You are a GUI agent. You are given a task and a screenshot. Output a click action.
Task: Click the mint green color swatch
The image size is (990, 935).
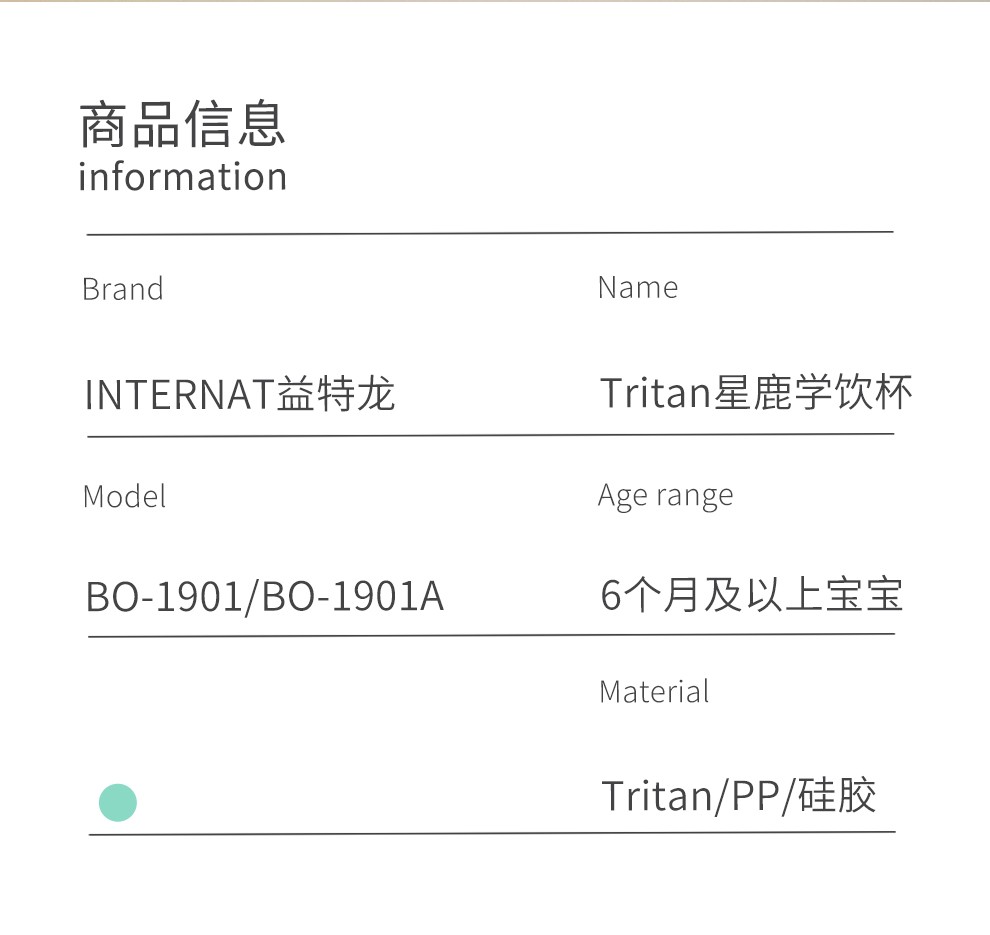pos(118,802)
